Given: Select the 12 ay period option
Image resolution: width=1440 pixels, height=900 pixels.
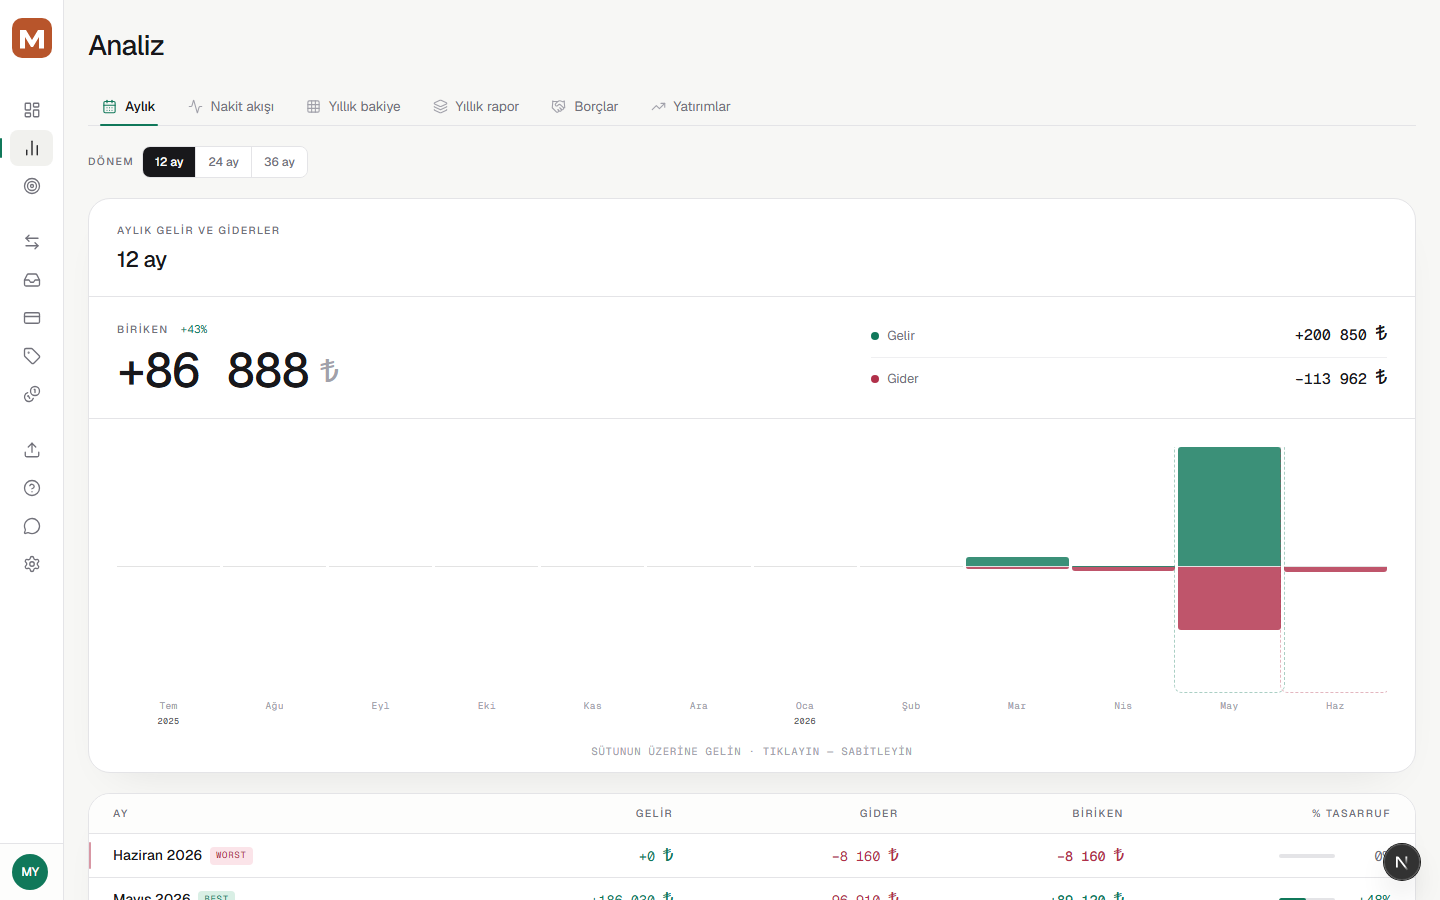Looking at the screenshot, I should [169, 162].
